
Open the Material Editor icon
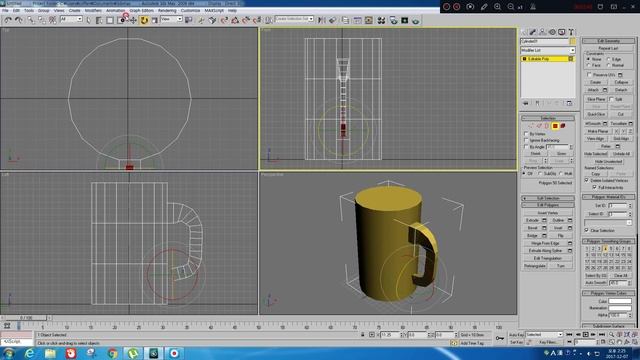381,20
